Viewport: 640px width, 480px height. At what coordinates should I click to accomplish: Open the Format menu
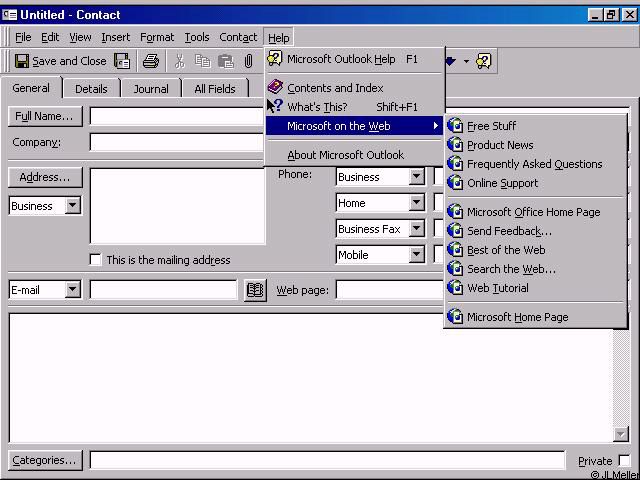157,38
